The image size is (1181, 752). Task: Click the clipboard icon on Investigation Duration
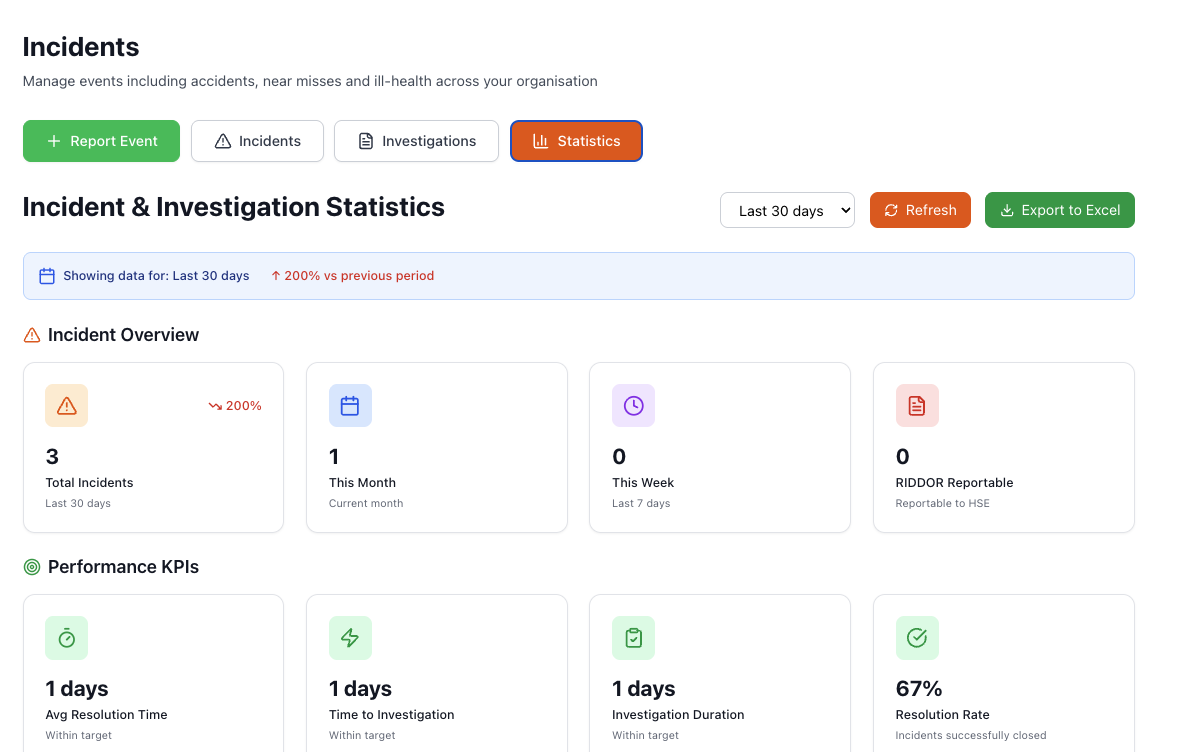click(x=633, y=637)
